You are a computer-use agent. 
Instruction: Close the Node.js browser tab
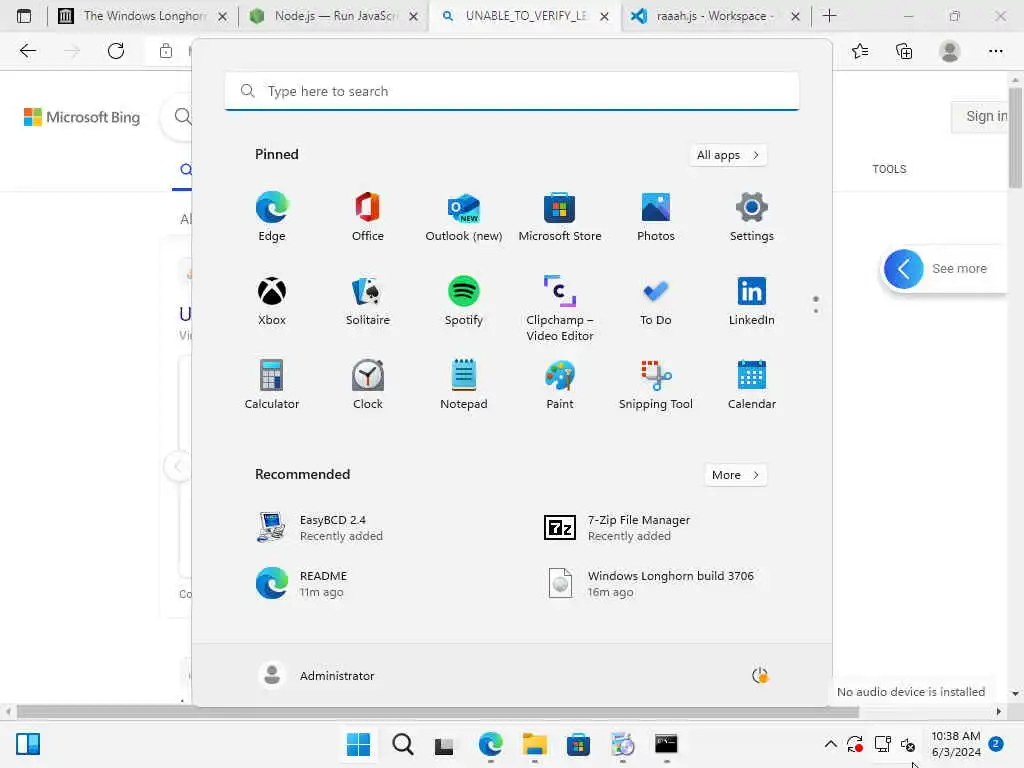click(413, 16)
